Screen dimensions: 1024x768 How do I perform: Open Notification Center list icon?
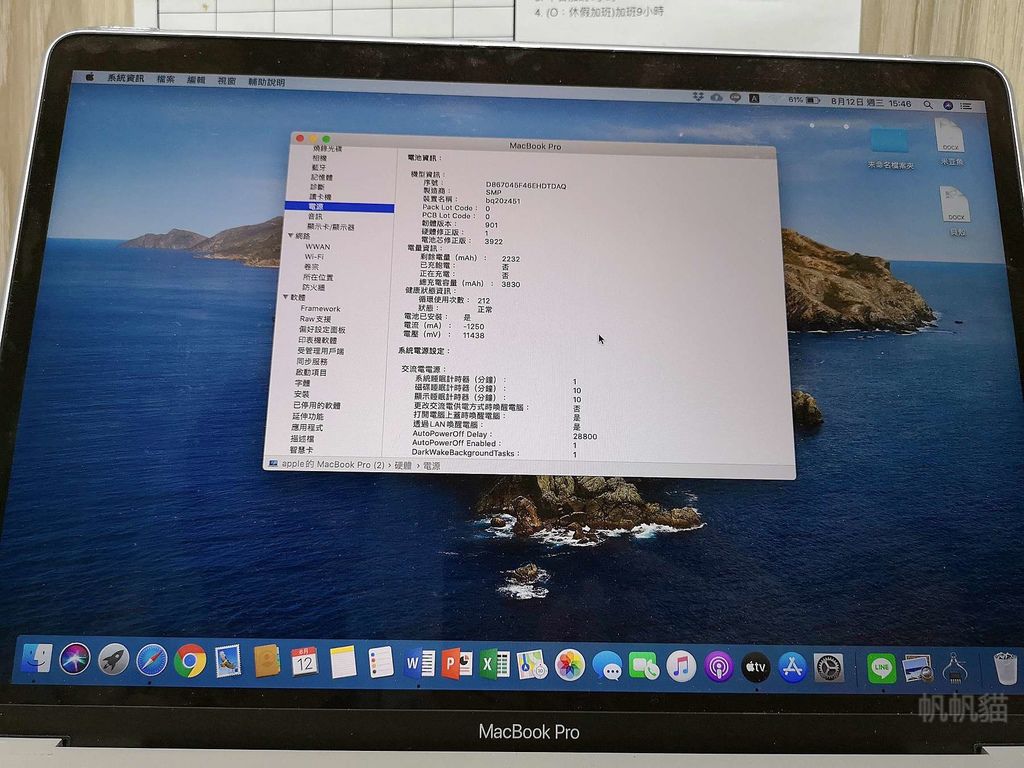tap(967, 105)
